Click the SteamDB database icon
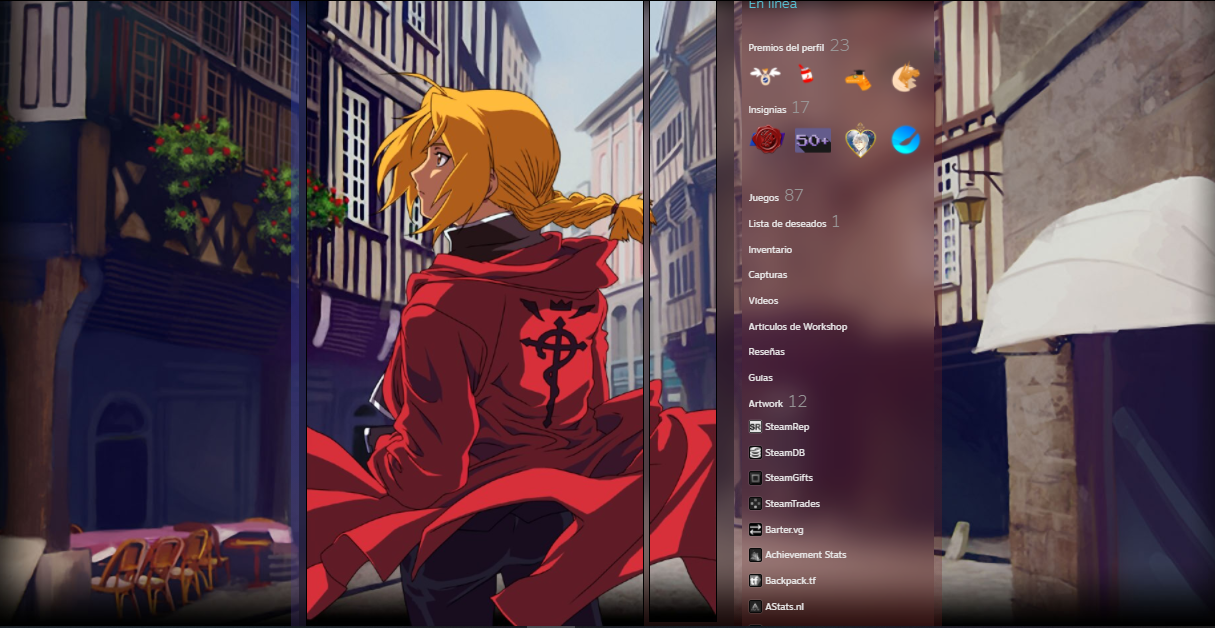 click(755, 452)
